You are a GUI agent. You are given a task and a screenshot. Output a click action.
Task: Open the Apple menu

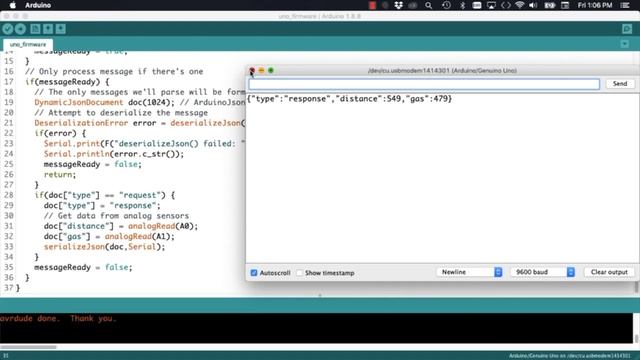click(13, 5)
